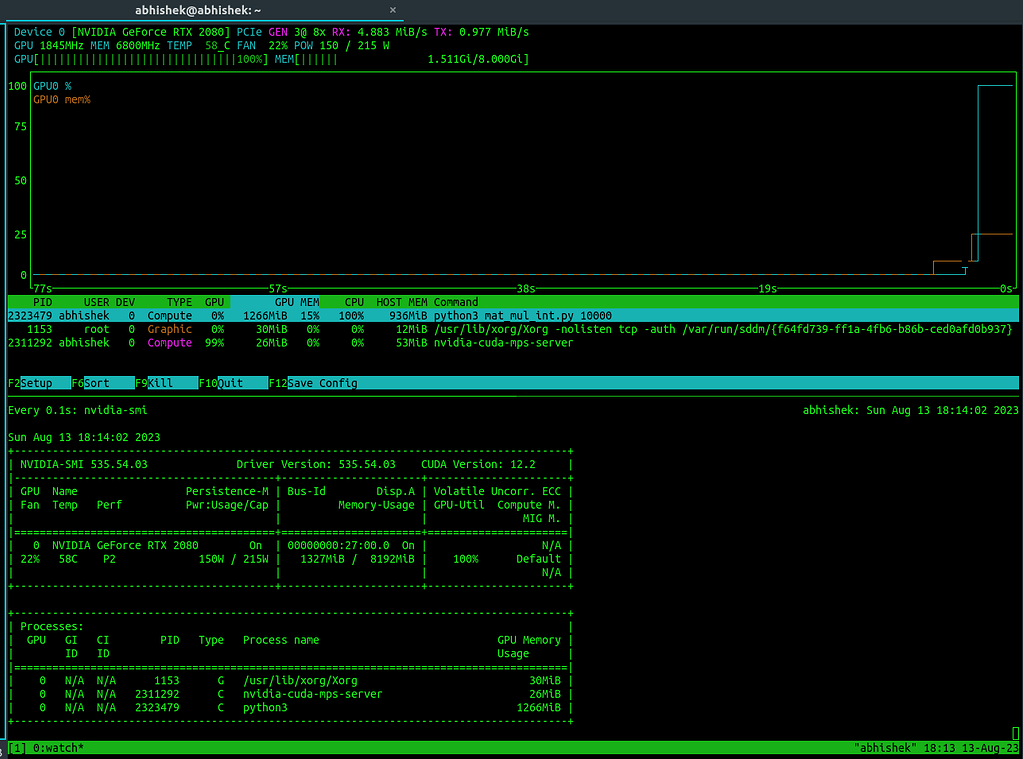
Task: Click the GPU0 % graph legend
Action: pyautogui.click(x=53, y=86)
